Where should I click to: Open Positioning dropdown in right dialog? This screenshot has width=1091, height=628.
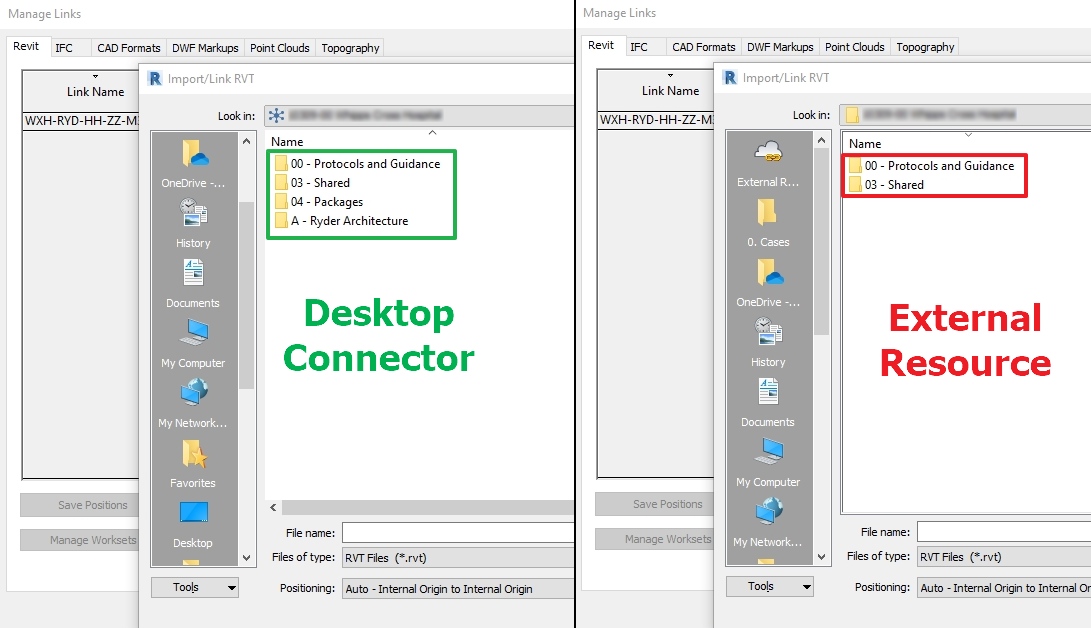(1004, 588)
